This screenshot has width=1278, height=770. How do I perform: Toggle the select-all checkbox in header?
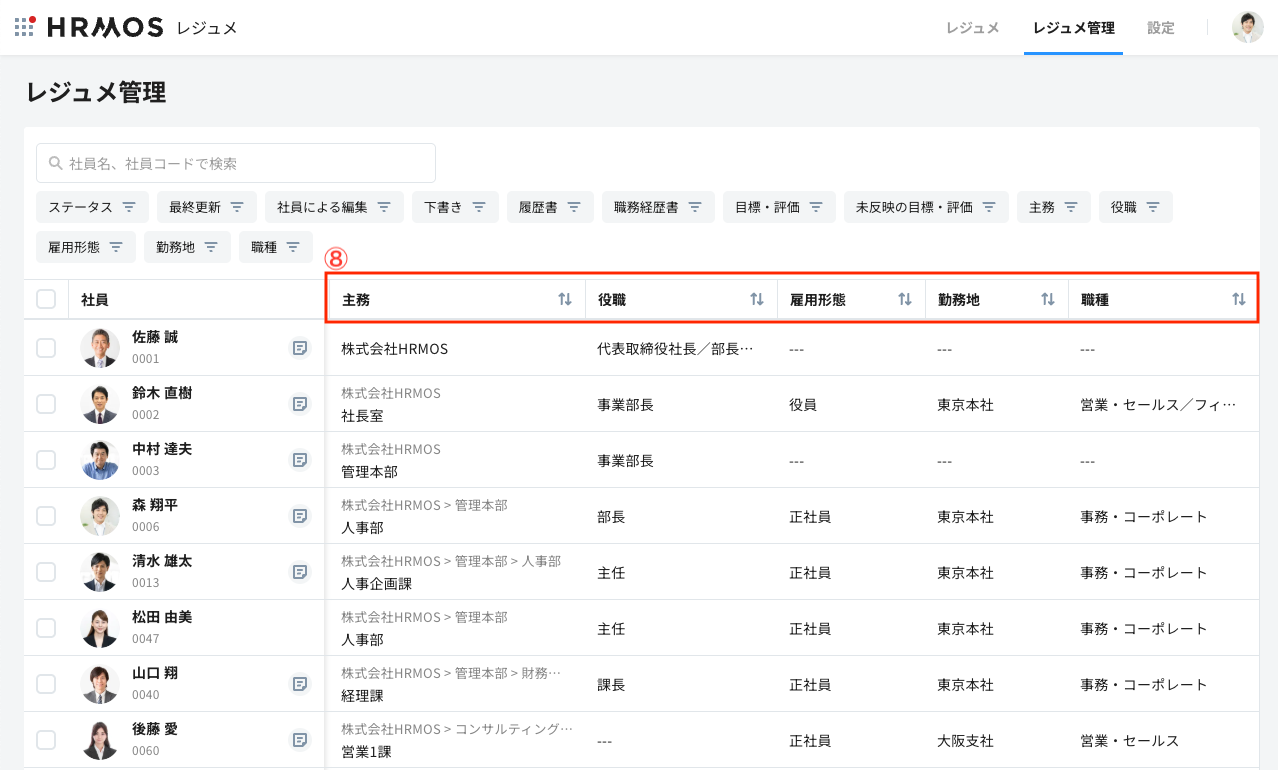click(x=46, y=299)
